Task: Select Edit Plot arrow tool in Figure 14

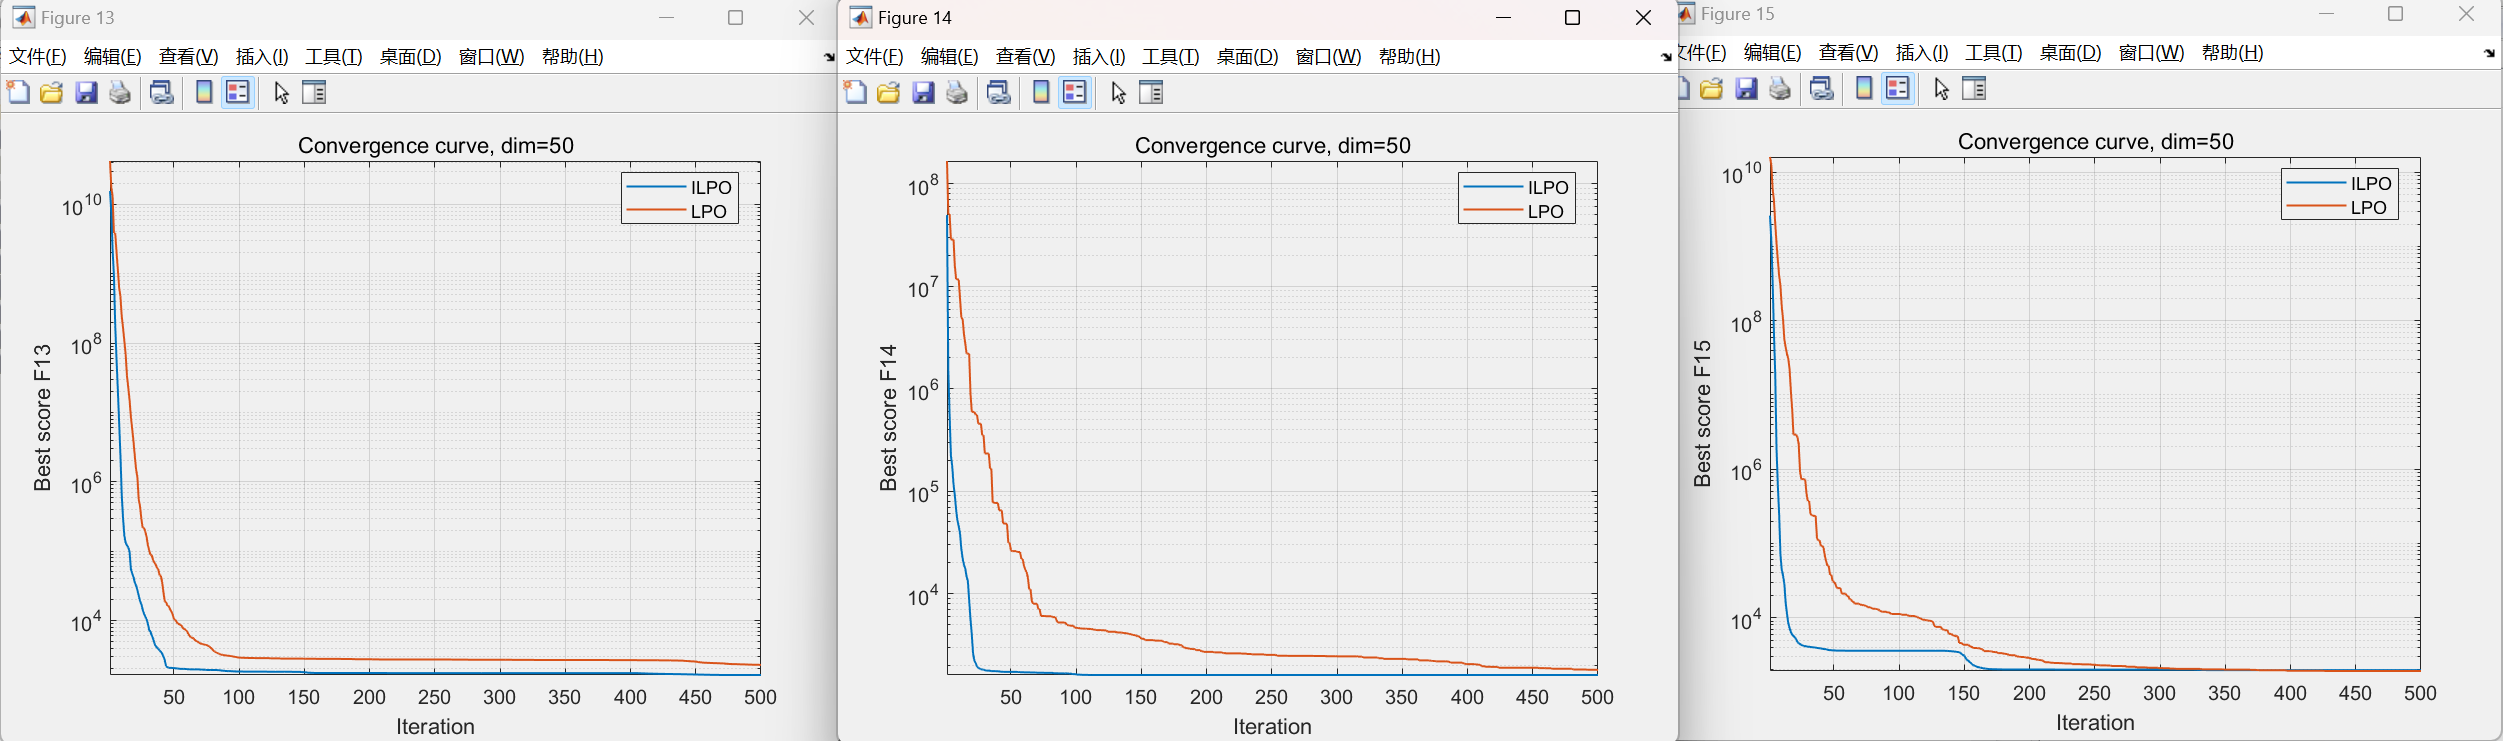Action: pos(1119,92)
